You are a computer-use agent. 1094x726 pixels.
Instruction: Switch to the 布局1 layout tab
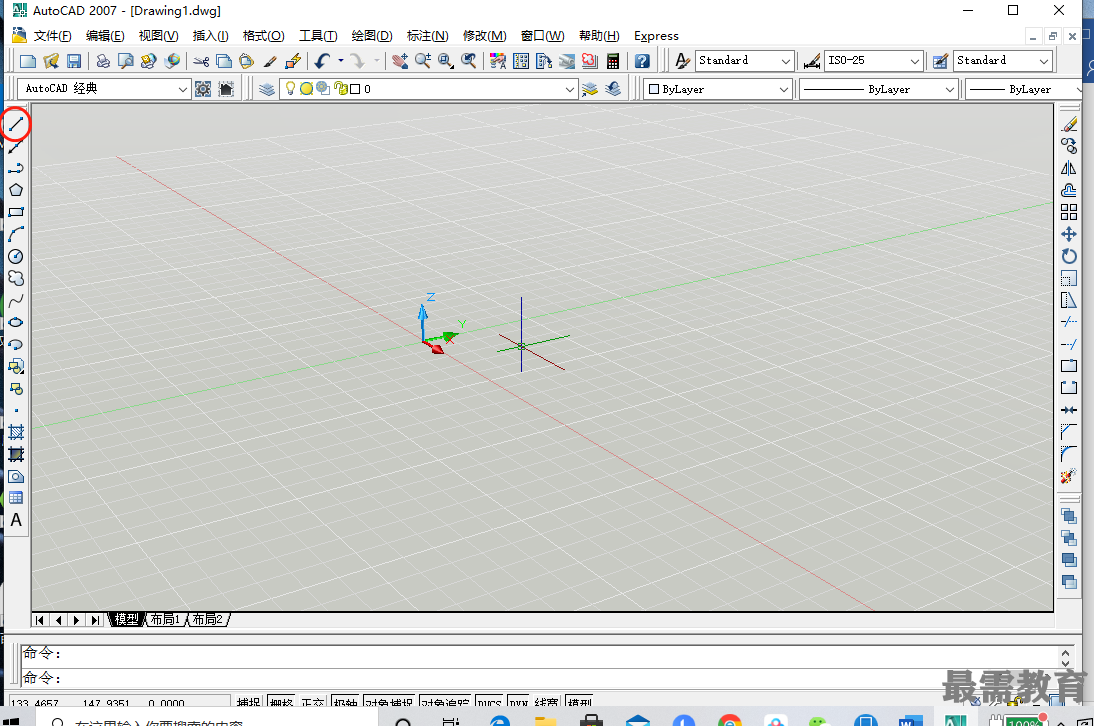(x=165, y=619)
